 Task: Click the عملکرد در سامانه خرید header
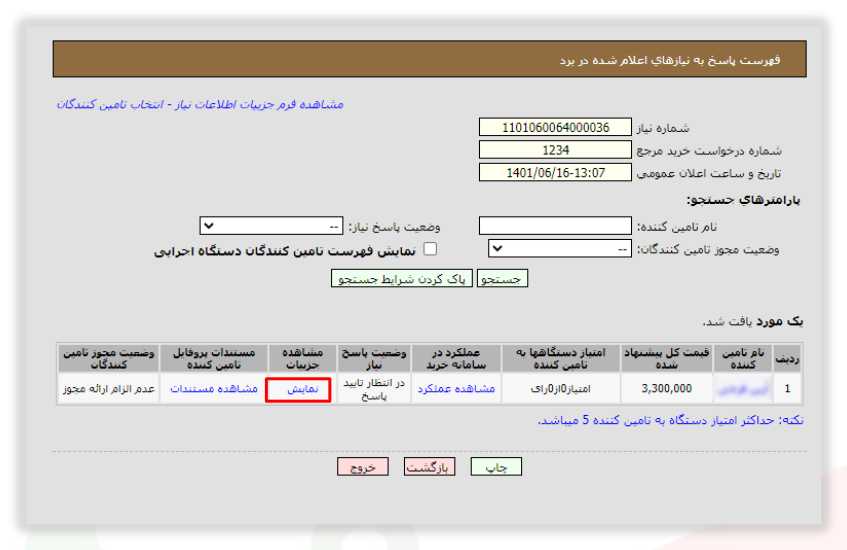(x=456, y=359)
